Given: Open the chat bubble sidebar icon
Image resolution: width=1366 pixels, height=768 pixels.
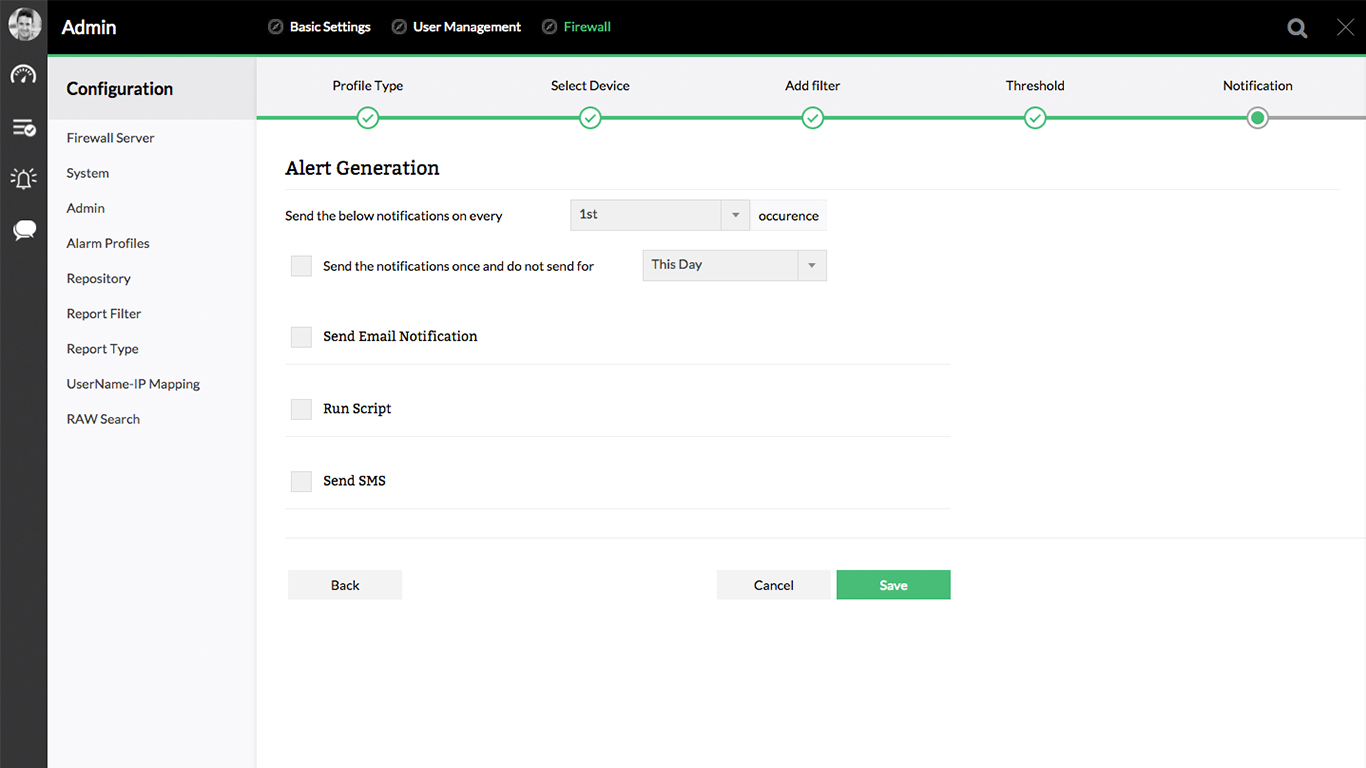Looking at the screenshot, I should [24, 231].
